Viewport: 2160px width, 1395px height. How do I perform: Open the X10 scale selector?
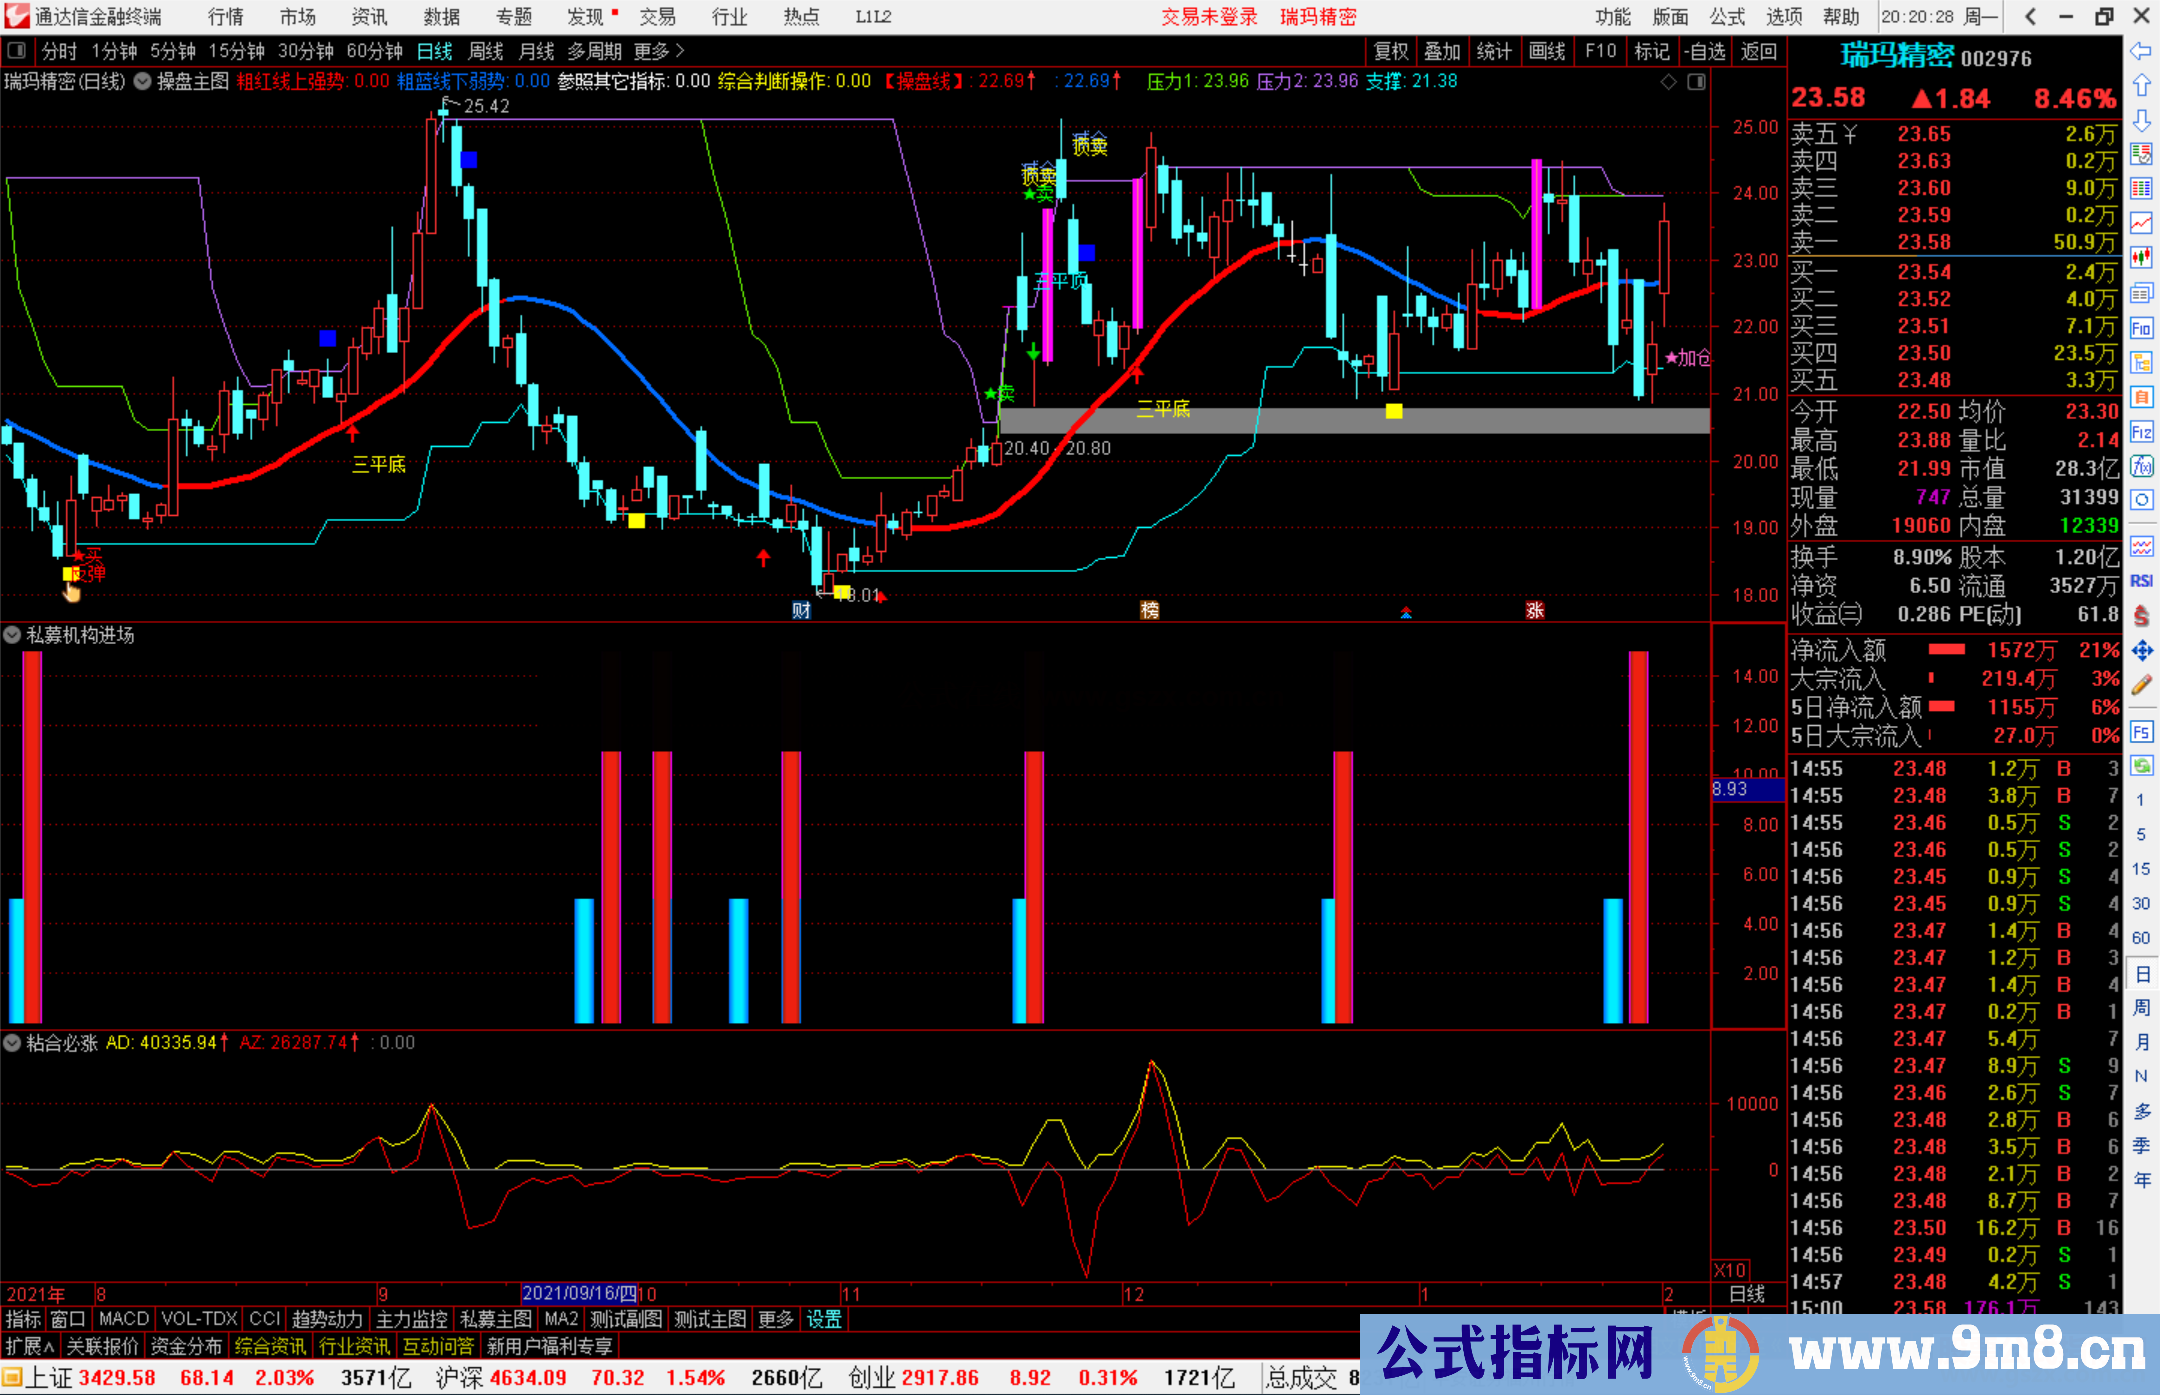point(1730,1269)
